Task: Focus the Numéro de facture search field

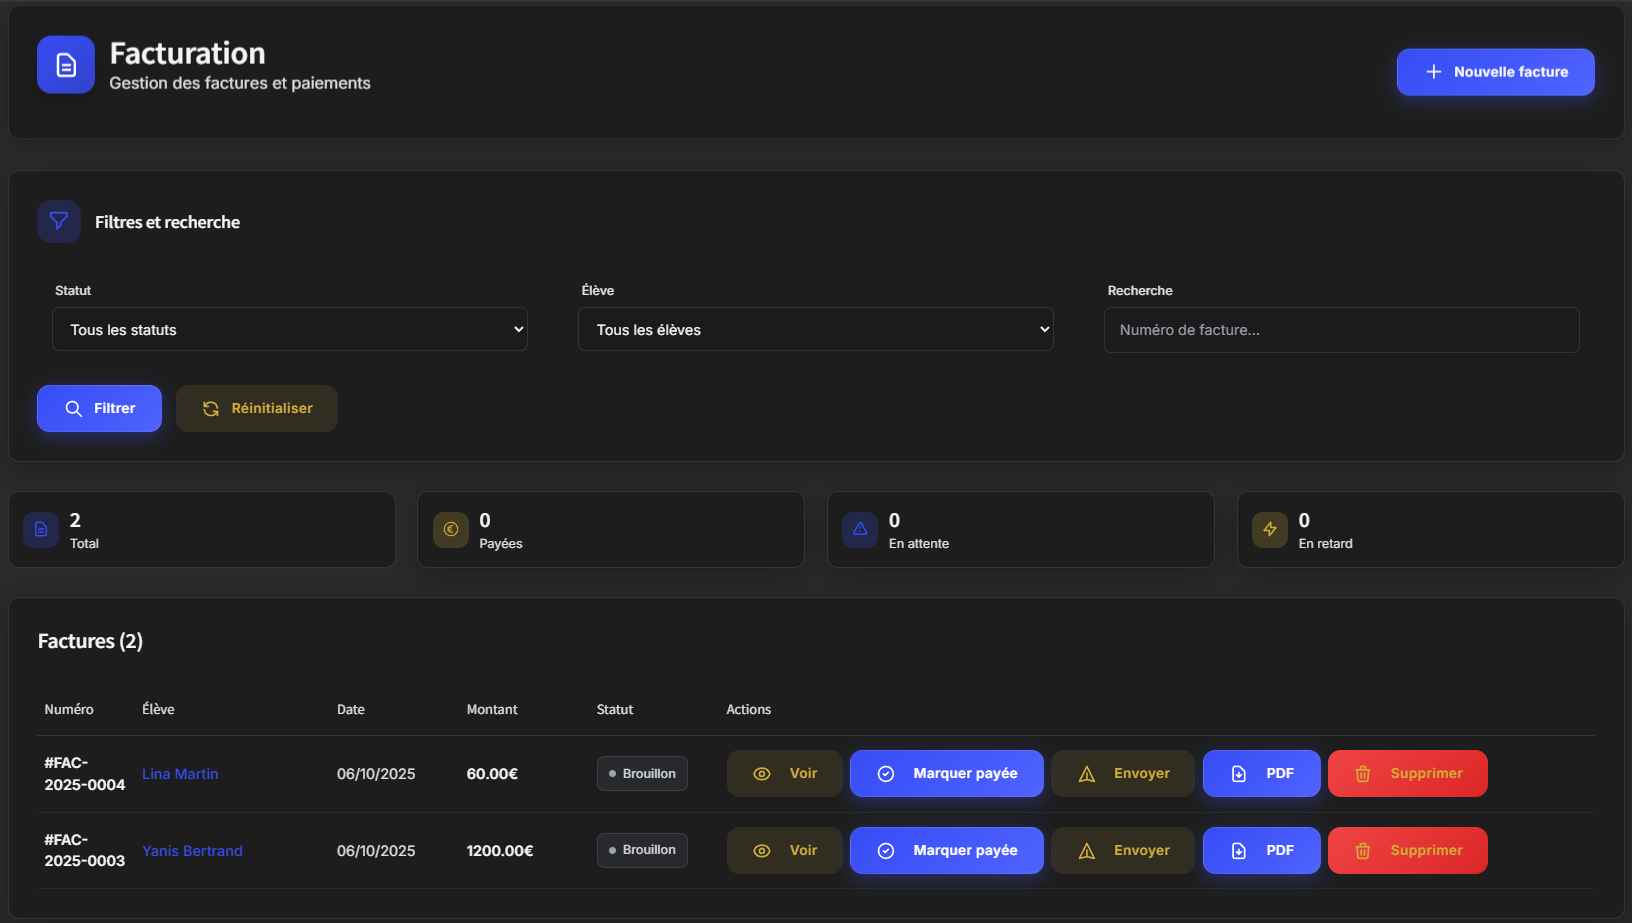Action: point(1341,330)
